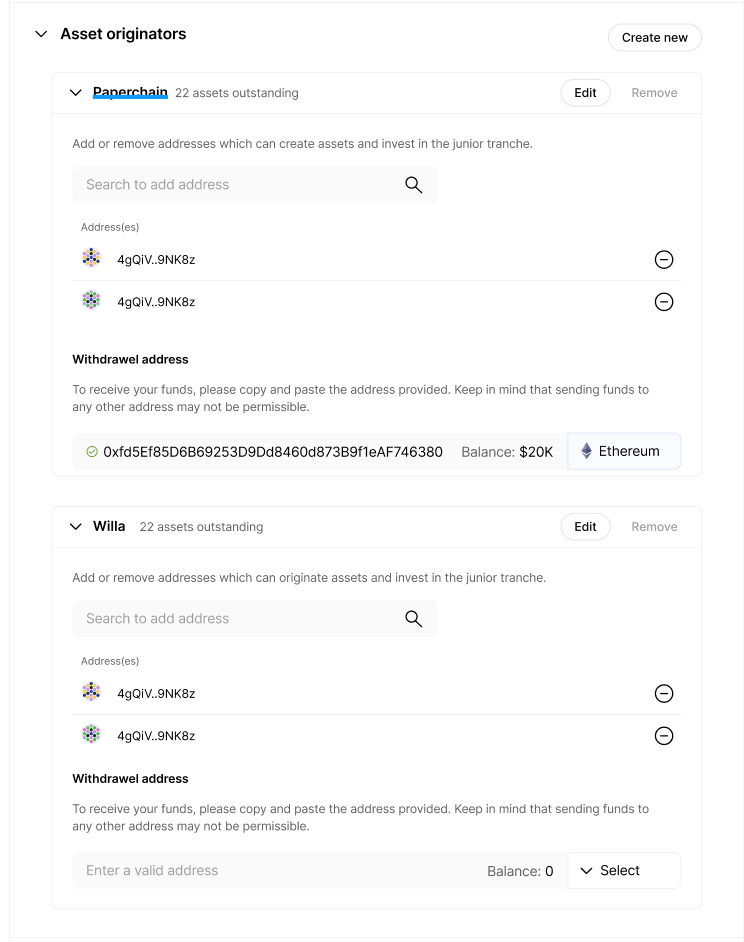This screenshot has width=744, height=942.
Task: Edit the Paperchain originator
Action: [x=585, y=92]
